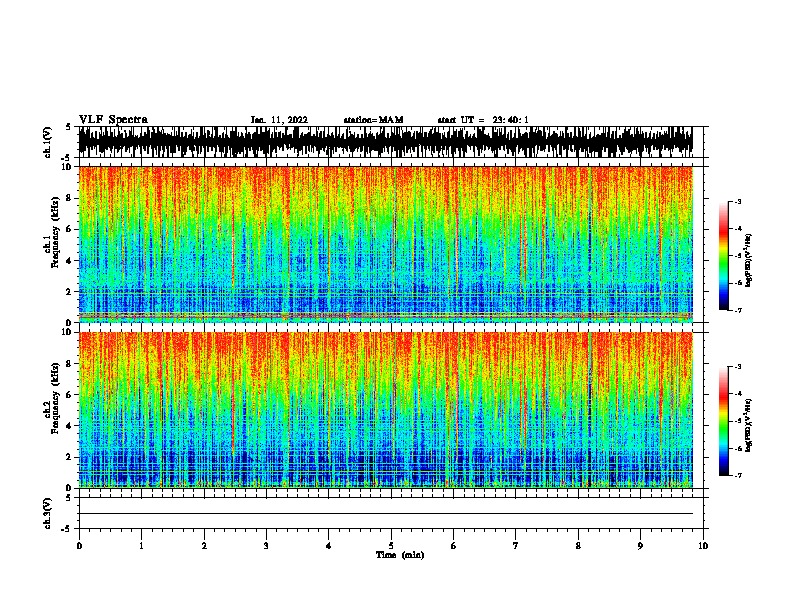The width and height of the screenshot is (792, 612).
Task: Click the ch.1 spectrogram color scale bar
Action: [x=724, y=256]
